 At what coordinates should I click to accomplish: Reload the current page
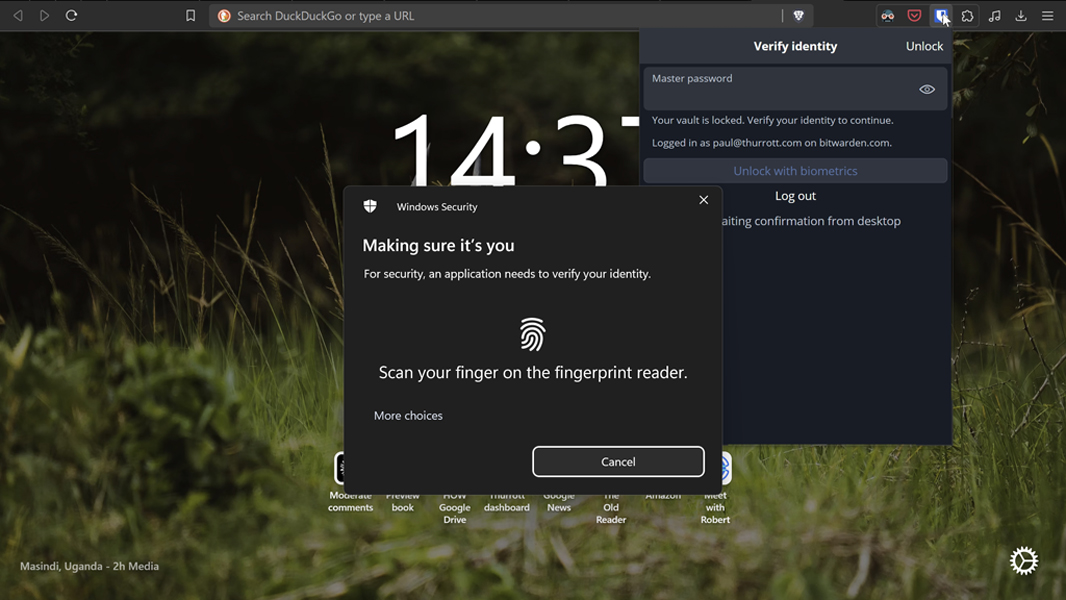pos(70,15)
